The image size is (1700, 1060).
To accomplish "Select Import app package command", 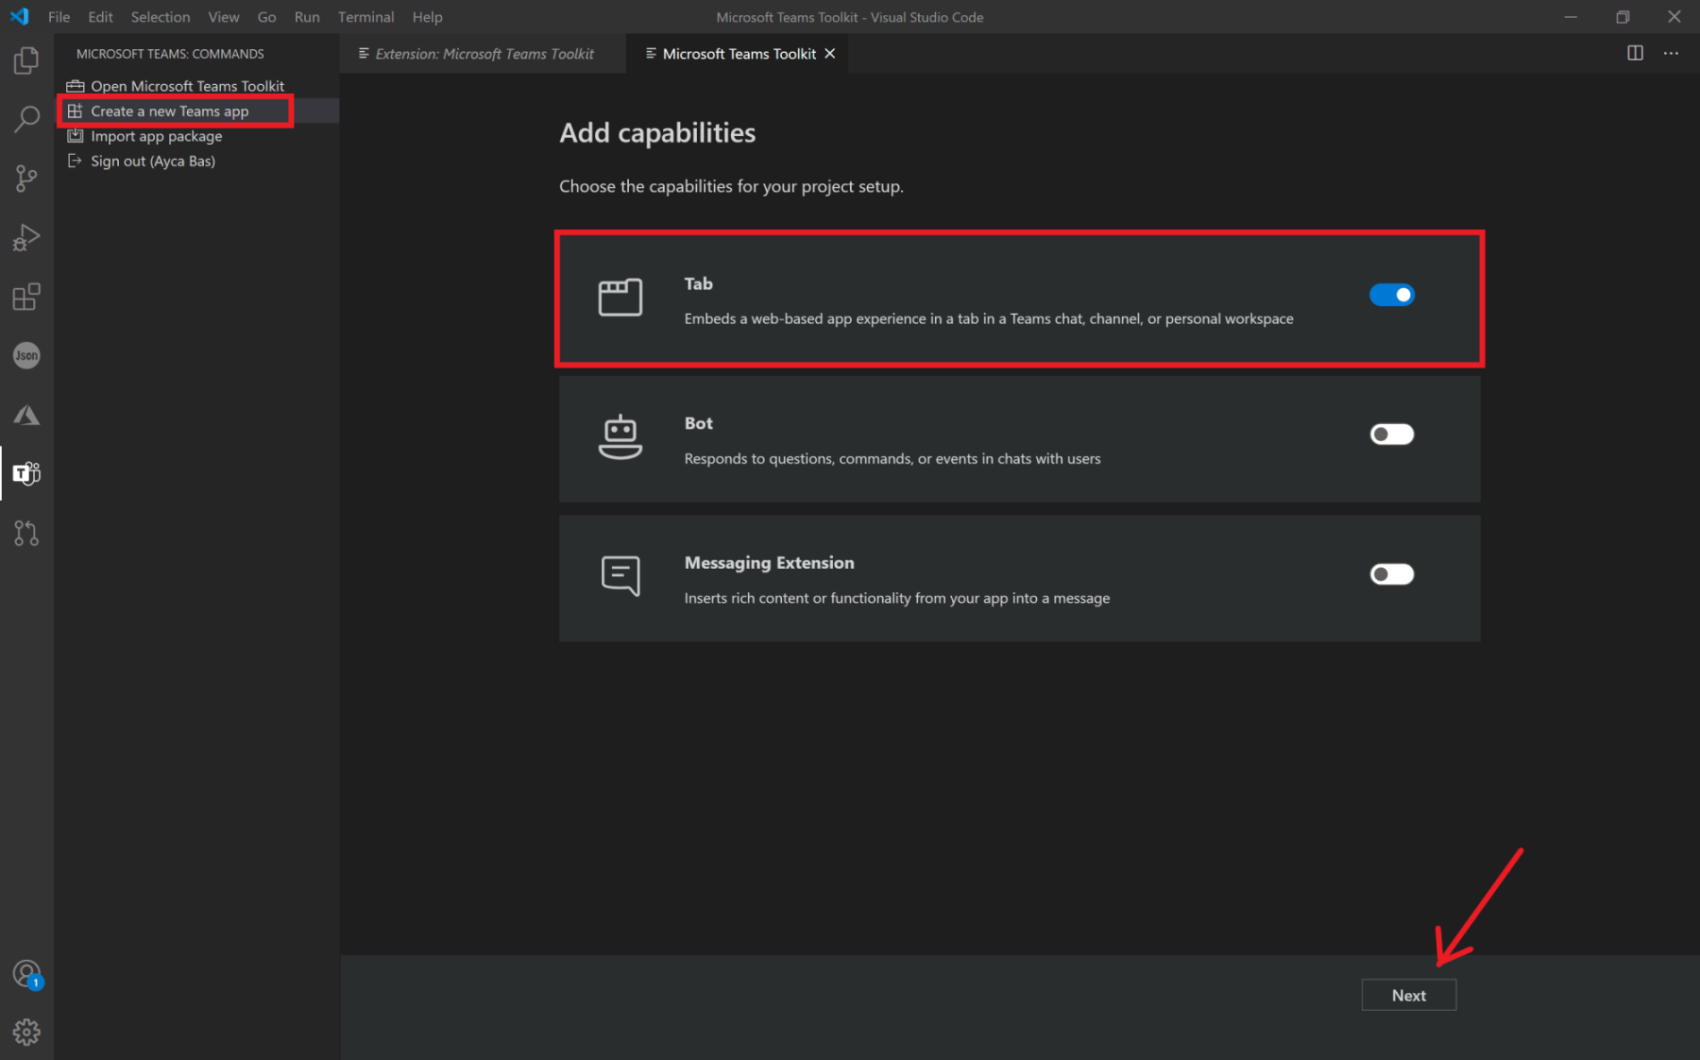I will [156, 136].
